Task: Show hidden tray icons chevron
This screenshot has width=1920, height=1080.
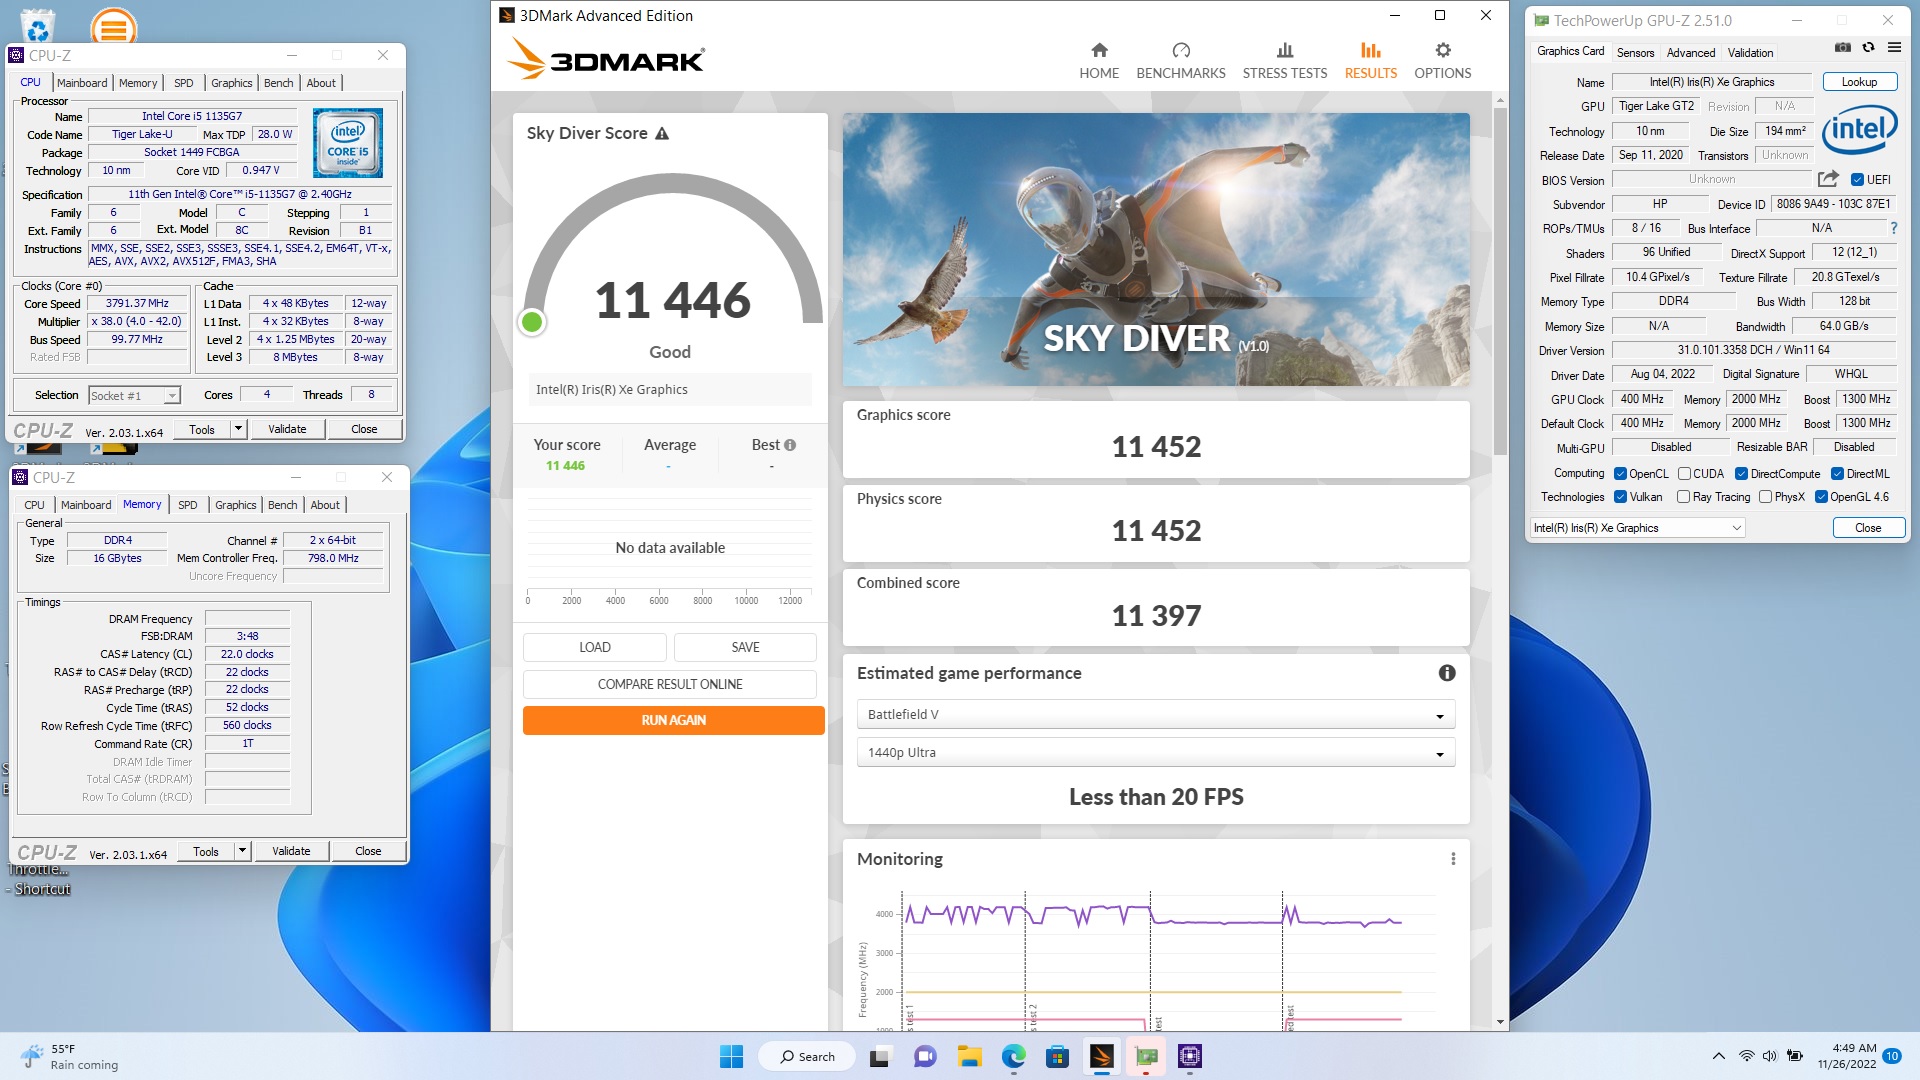Action: [1718, 1056]
